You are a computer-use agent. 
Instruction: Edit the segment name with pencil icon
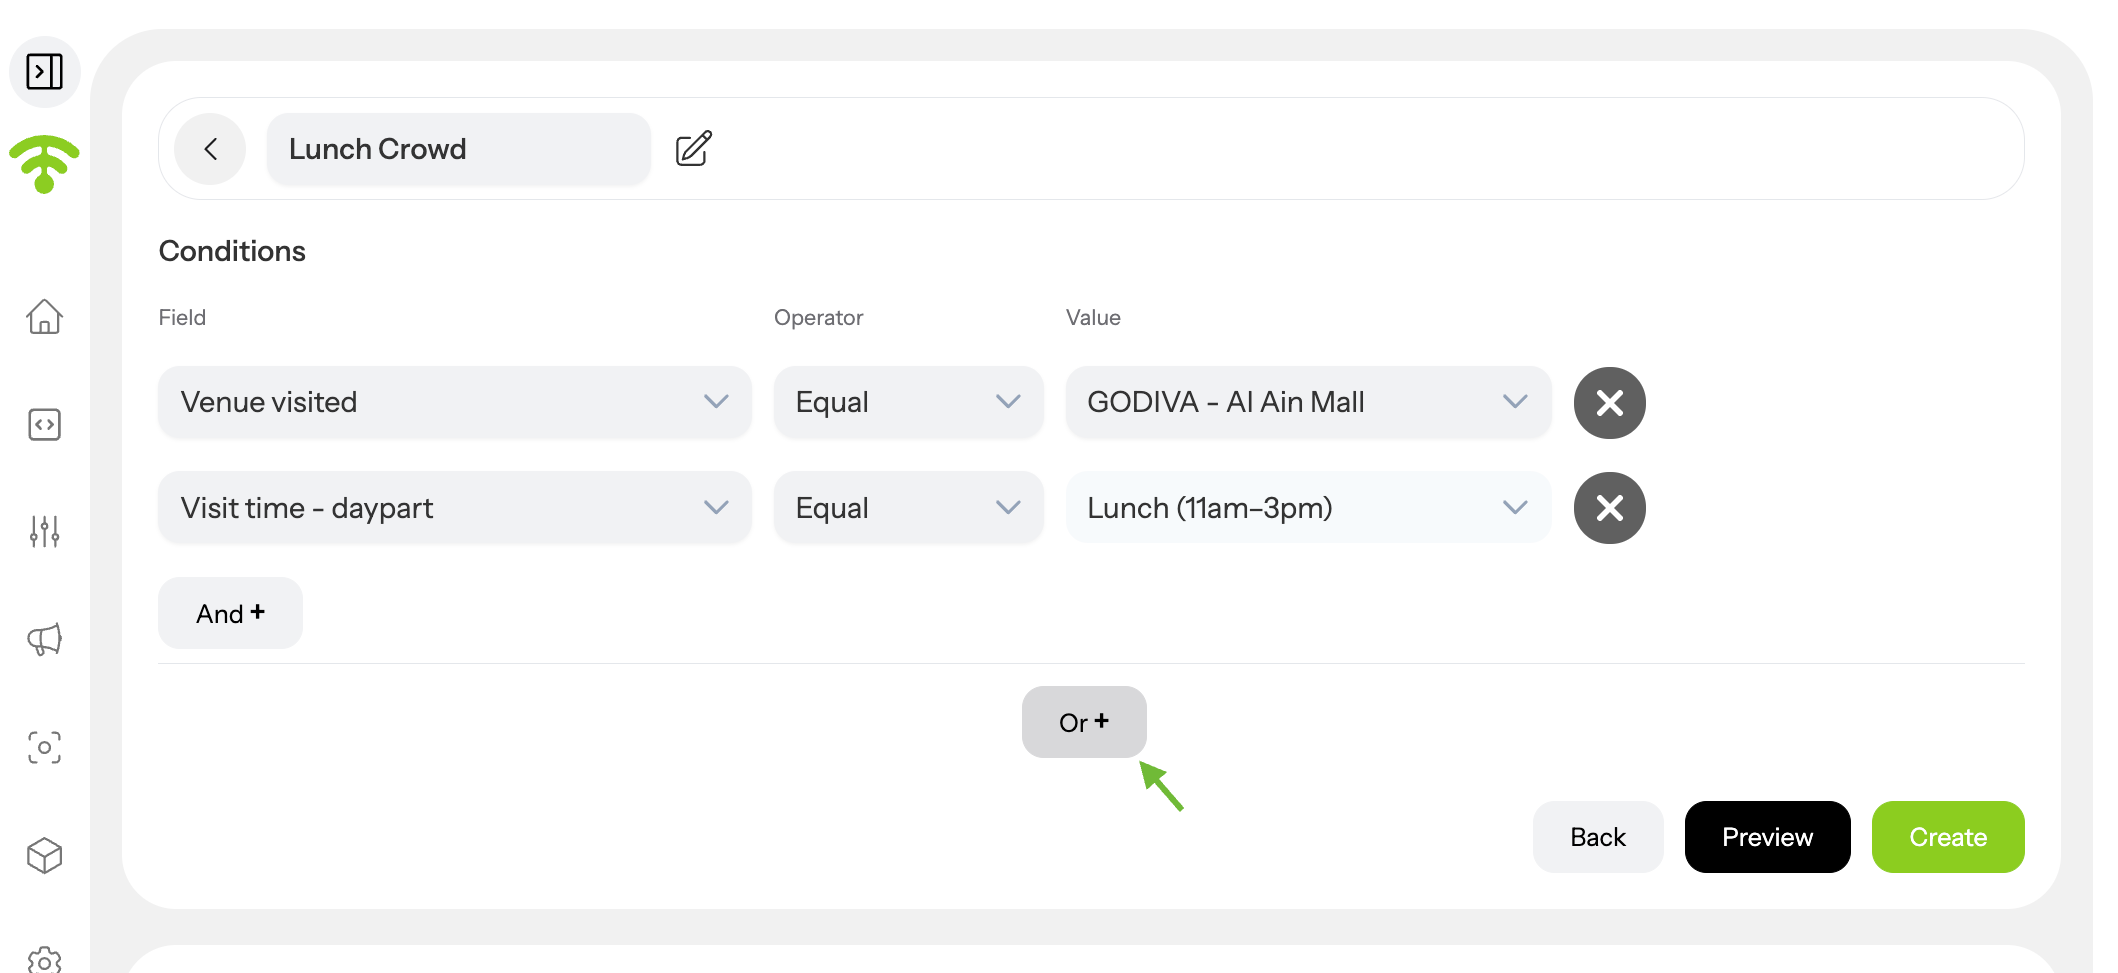(x=694, y=149)
